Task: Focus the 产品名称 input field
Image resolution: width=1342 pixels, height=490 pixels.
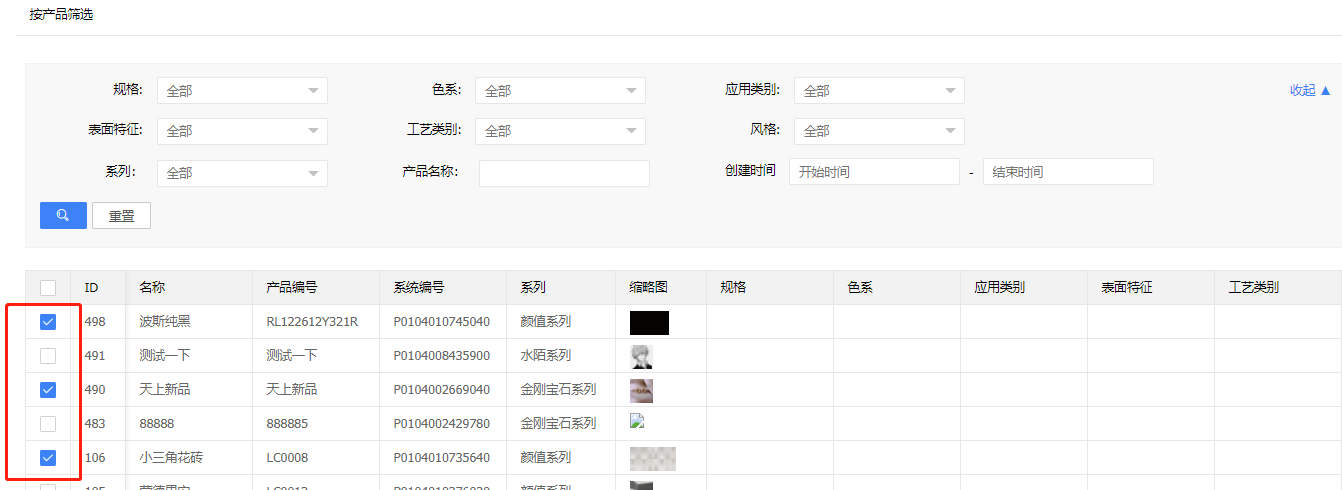Action: (x=564, y=173)
